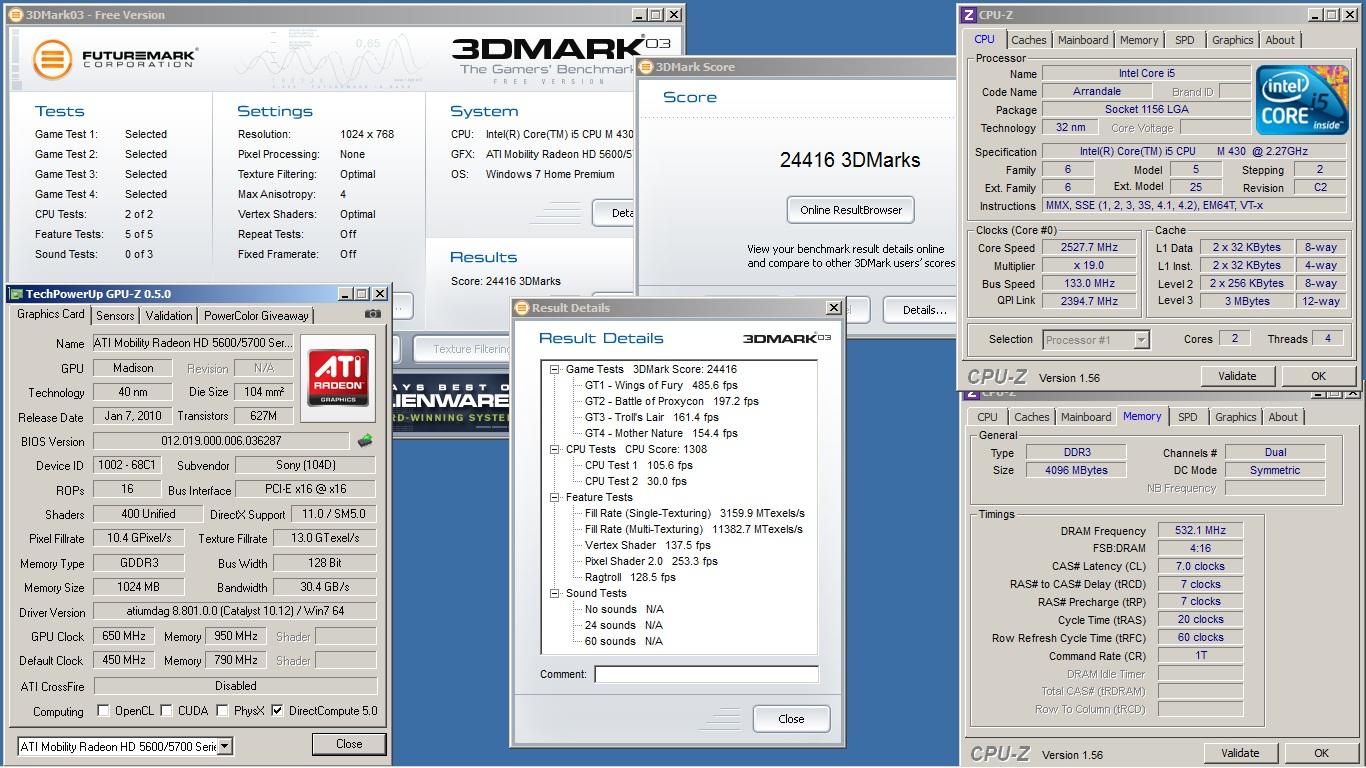Open the PowerColor Giveaway tab
Viewport: 1366px width, 768px height.
click(257, 316)
